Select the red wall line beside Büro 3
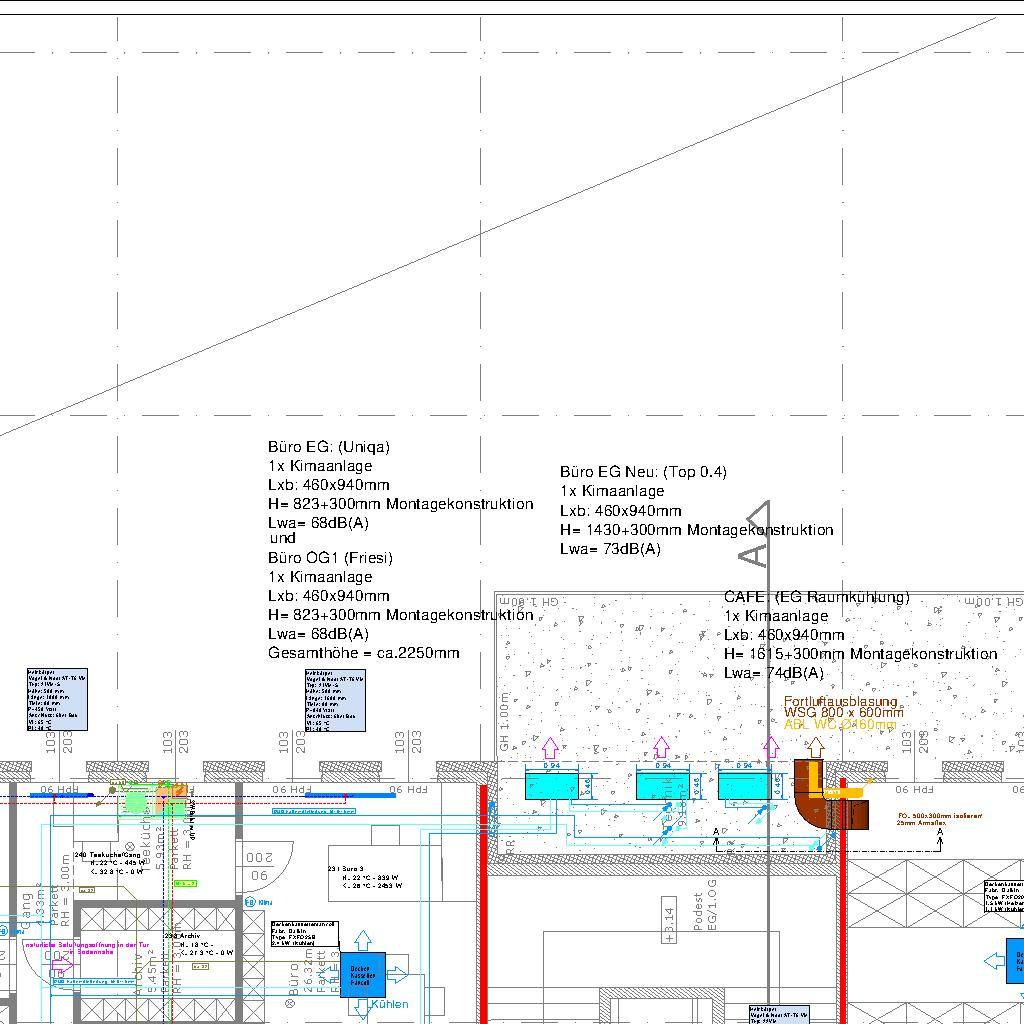 click(484, 904)
